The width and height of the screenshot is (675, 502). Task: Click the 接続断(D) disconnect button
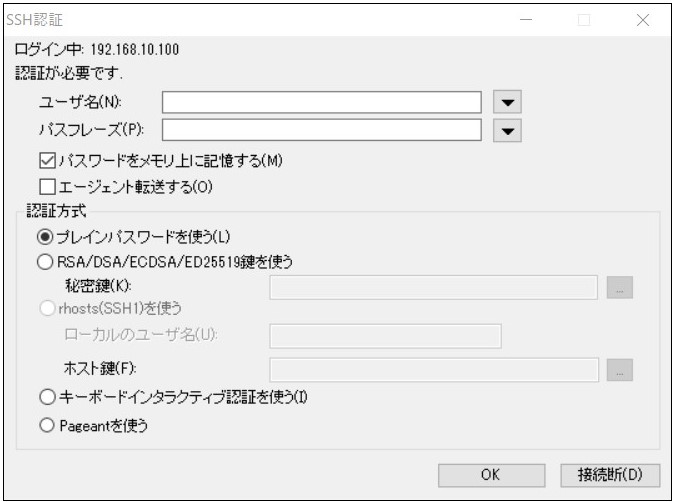(x=610, y=475)
